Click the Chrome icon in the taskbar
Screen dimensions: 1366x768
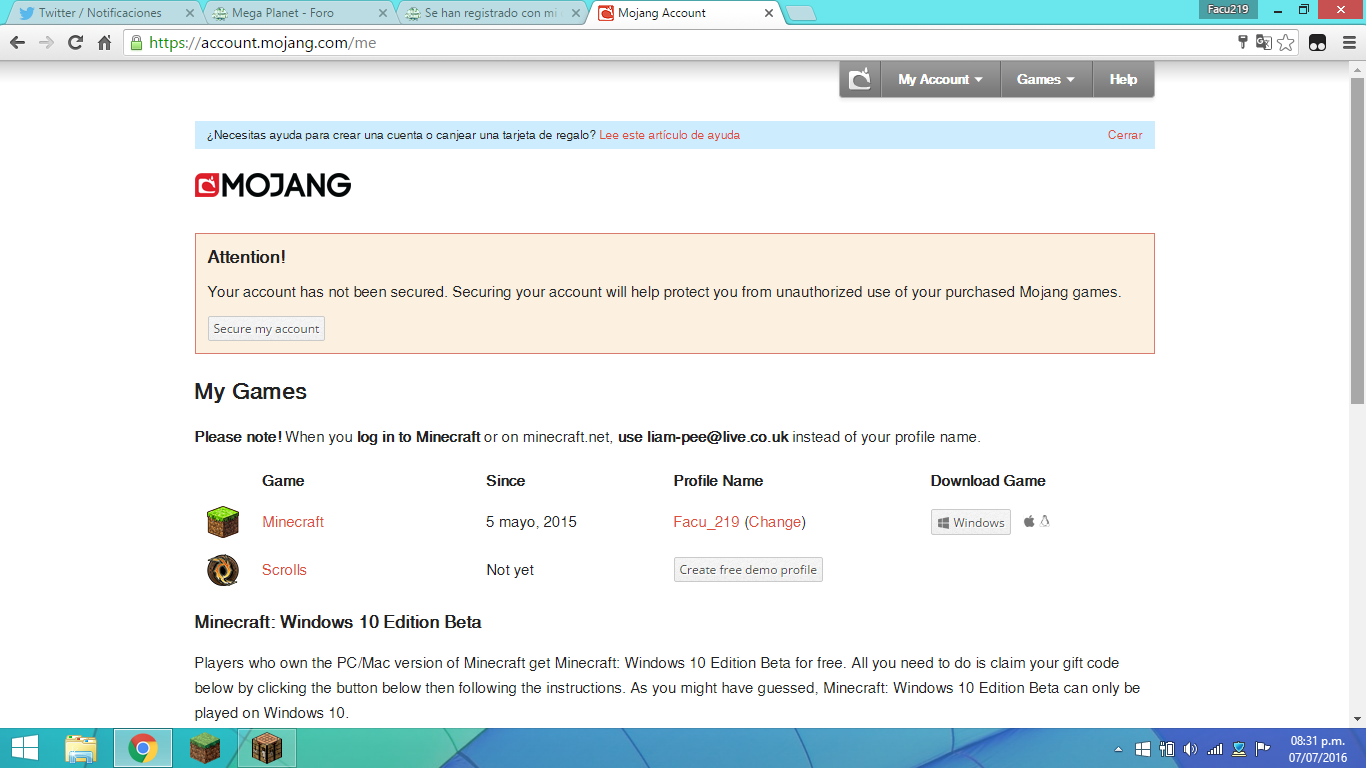(143, 748)
